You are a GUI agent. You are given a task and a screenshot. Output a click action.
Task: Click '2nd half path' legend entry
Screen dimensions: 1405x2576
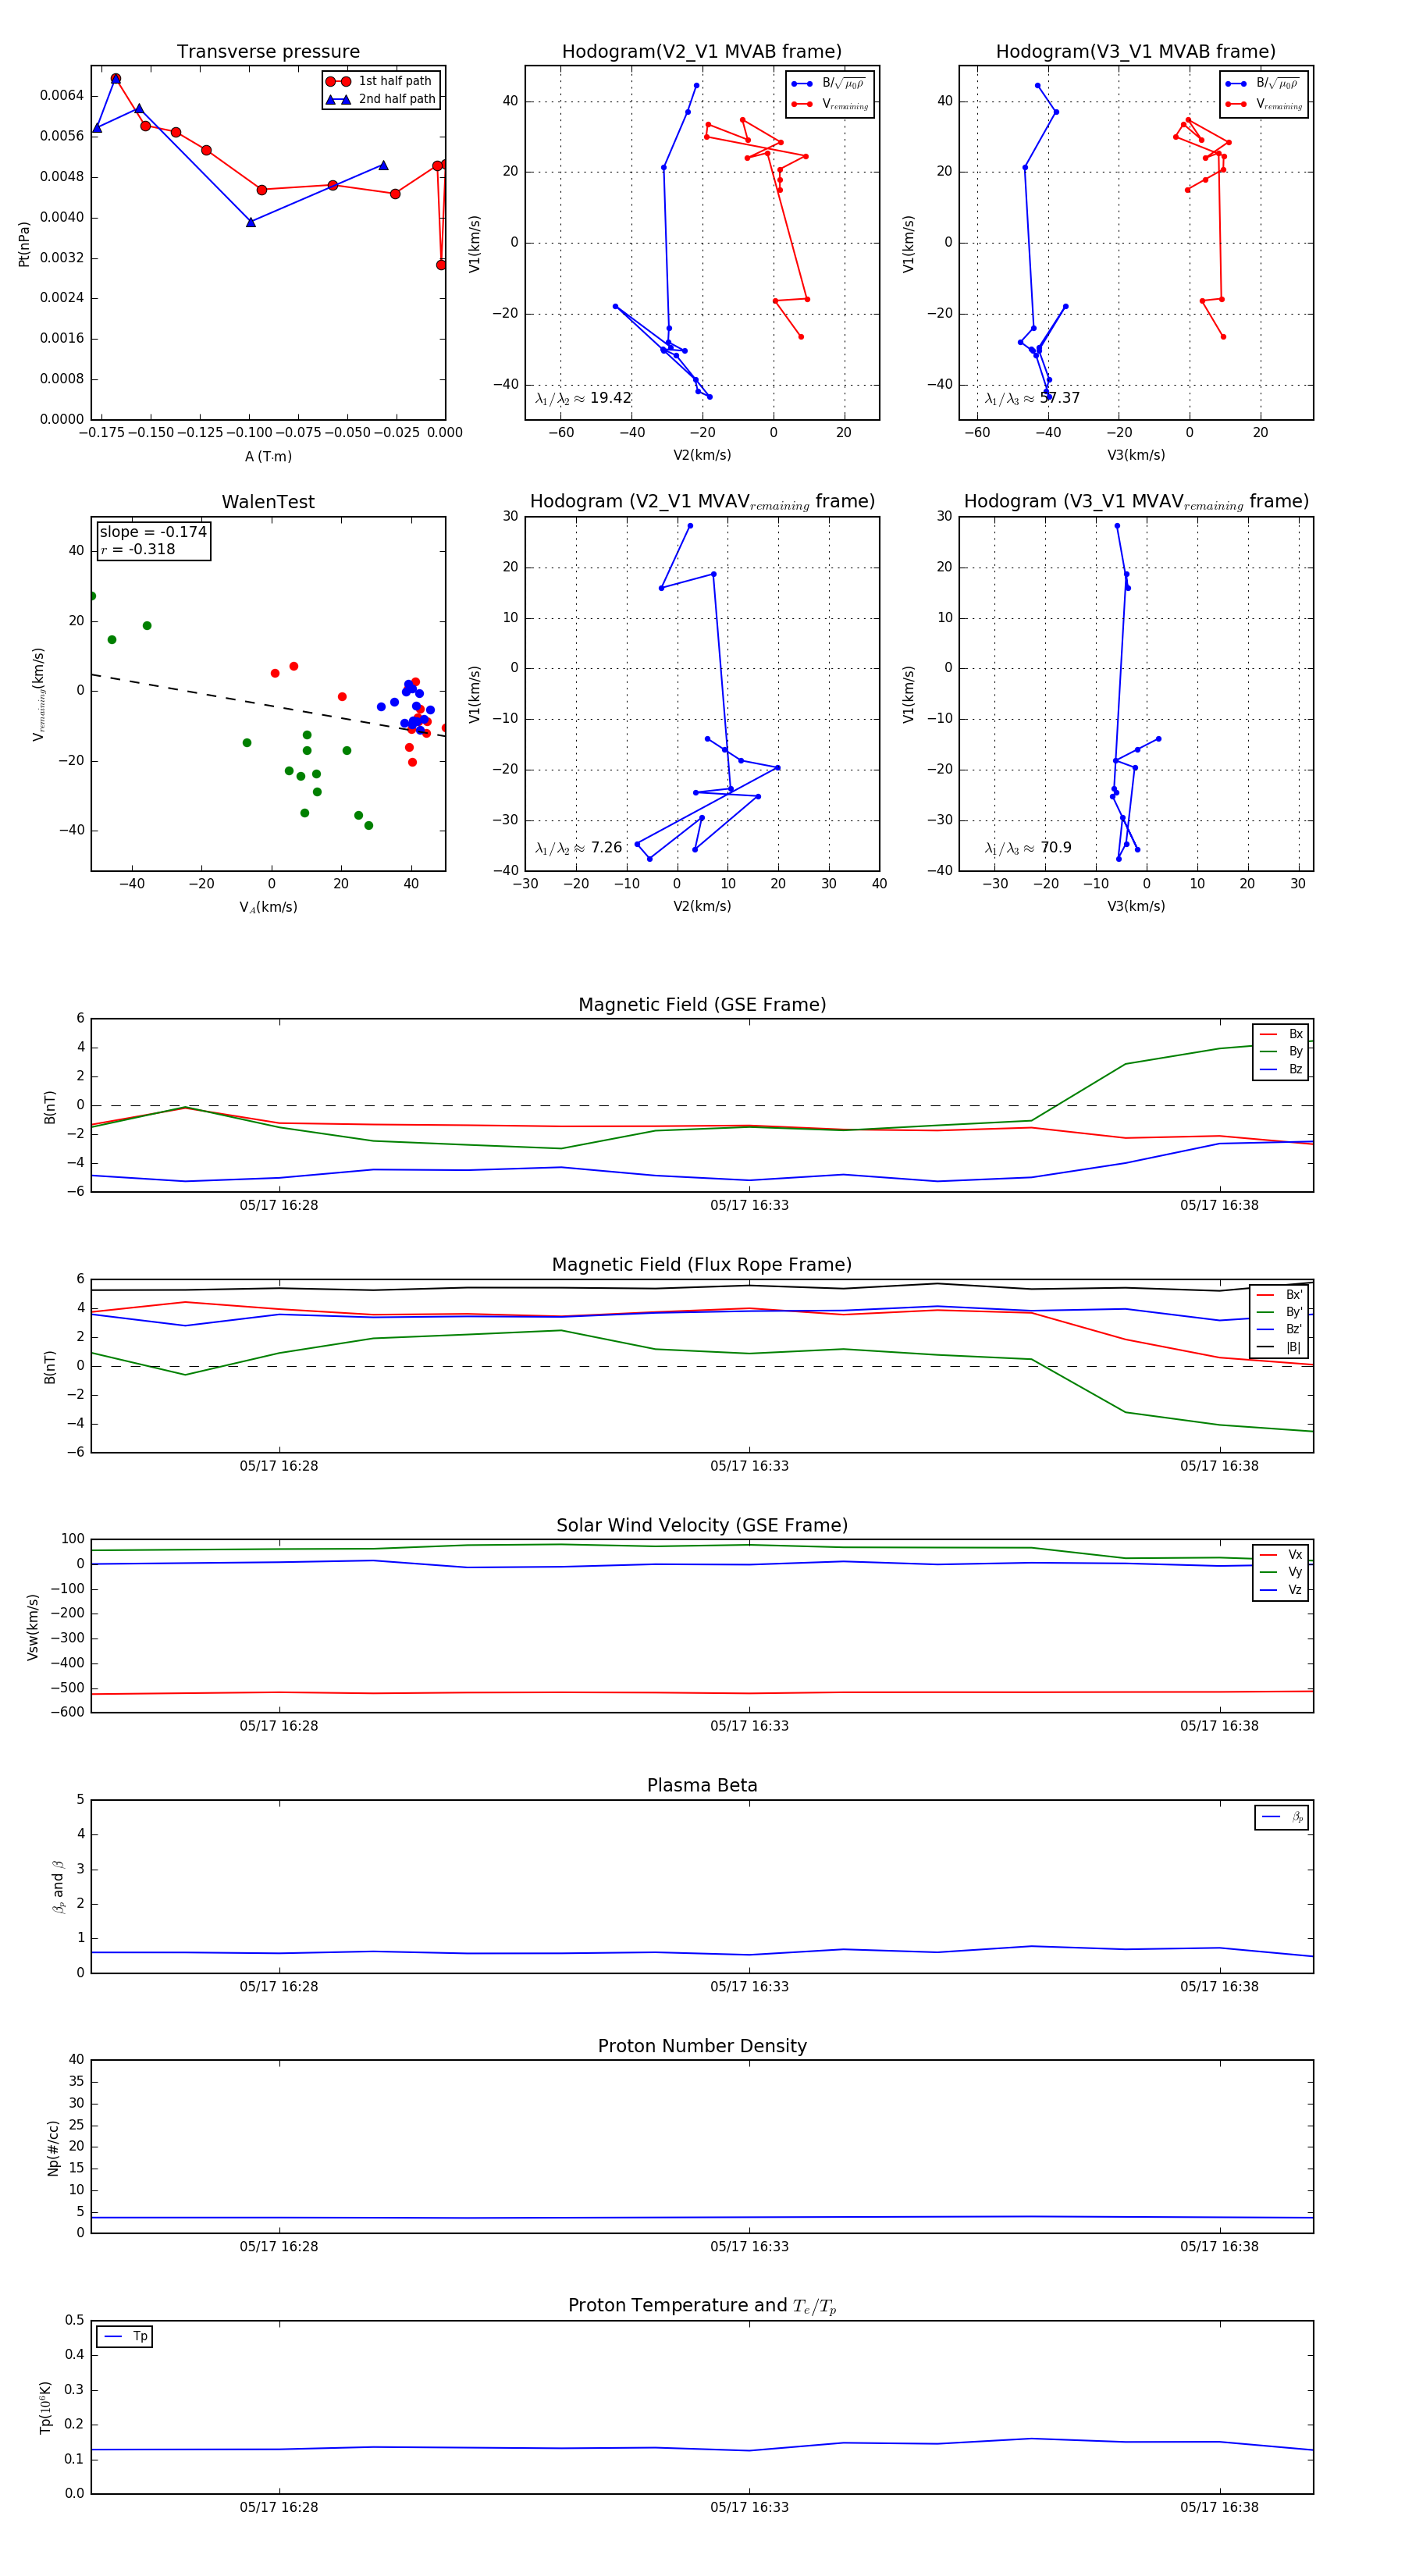(x=381, y=99)
